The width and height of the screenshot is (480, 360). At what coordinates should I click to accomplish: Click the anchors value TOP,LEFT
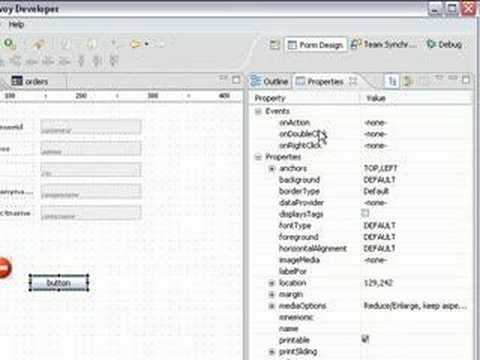click(381, 168)
